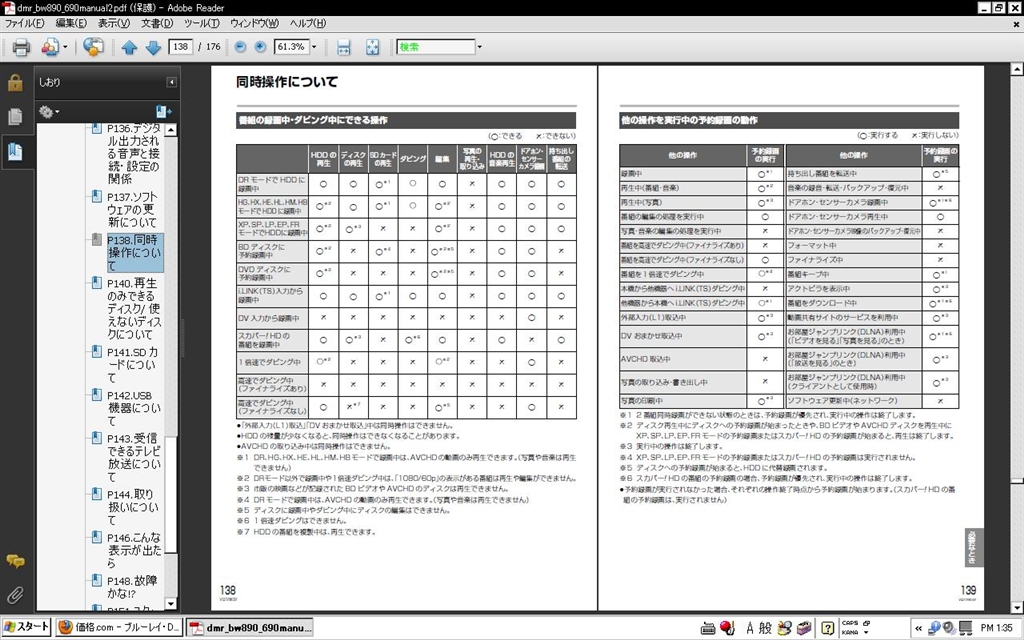Select the fit-full-page view icon
The width and height of the screenshot is (1024, 640).
coord(372,47)
